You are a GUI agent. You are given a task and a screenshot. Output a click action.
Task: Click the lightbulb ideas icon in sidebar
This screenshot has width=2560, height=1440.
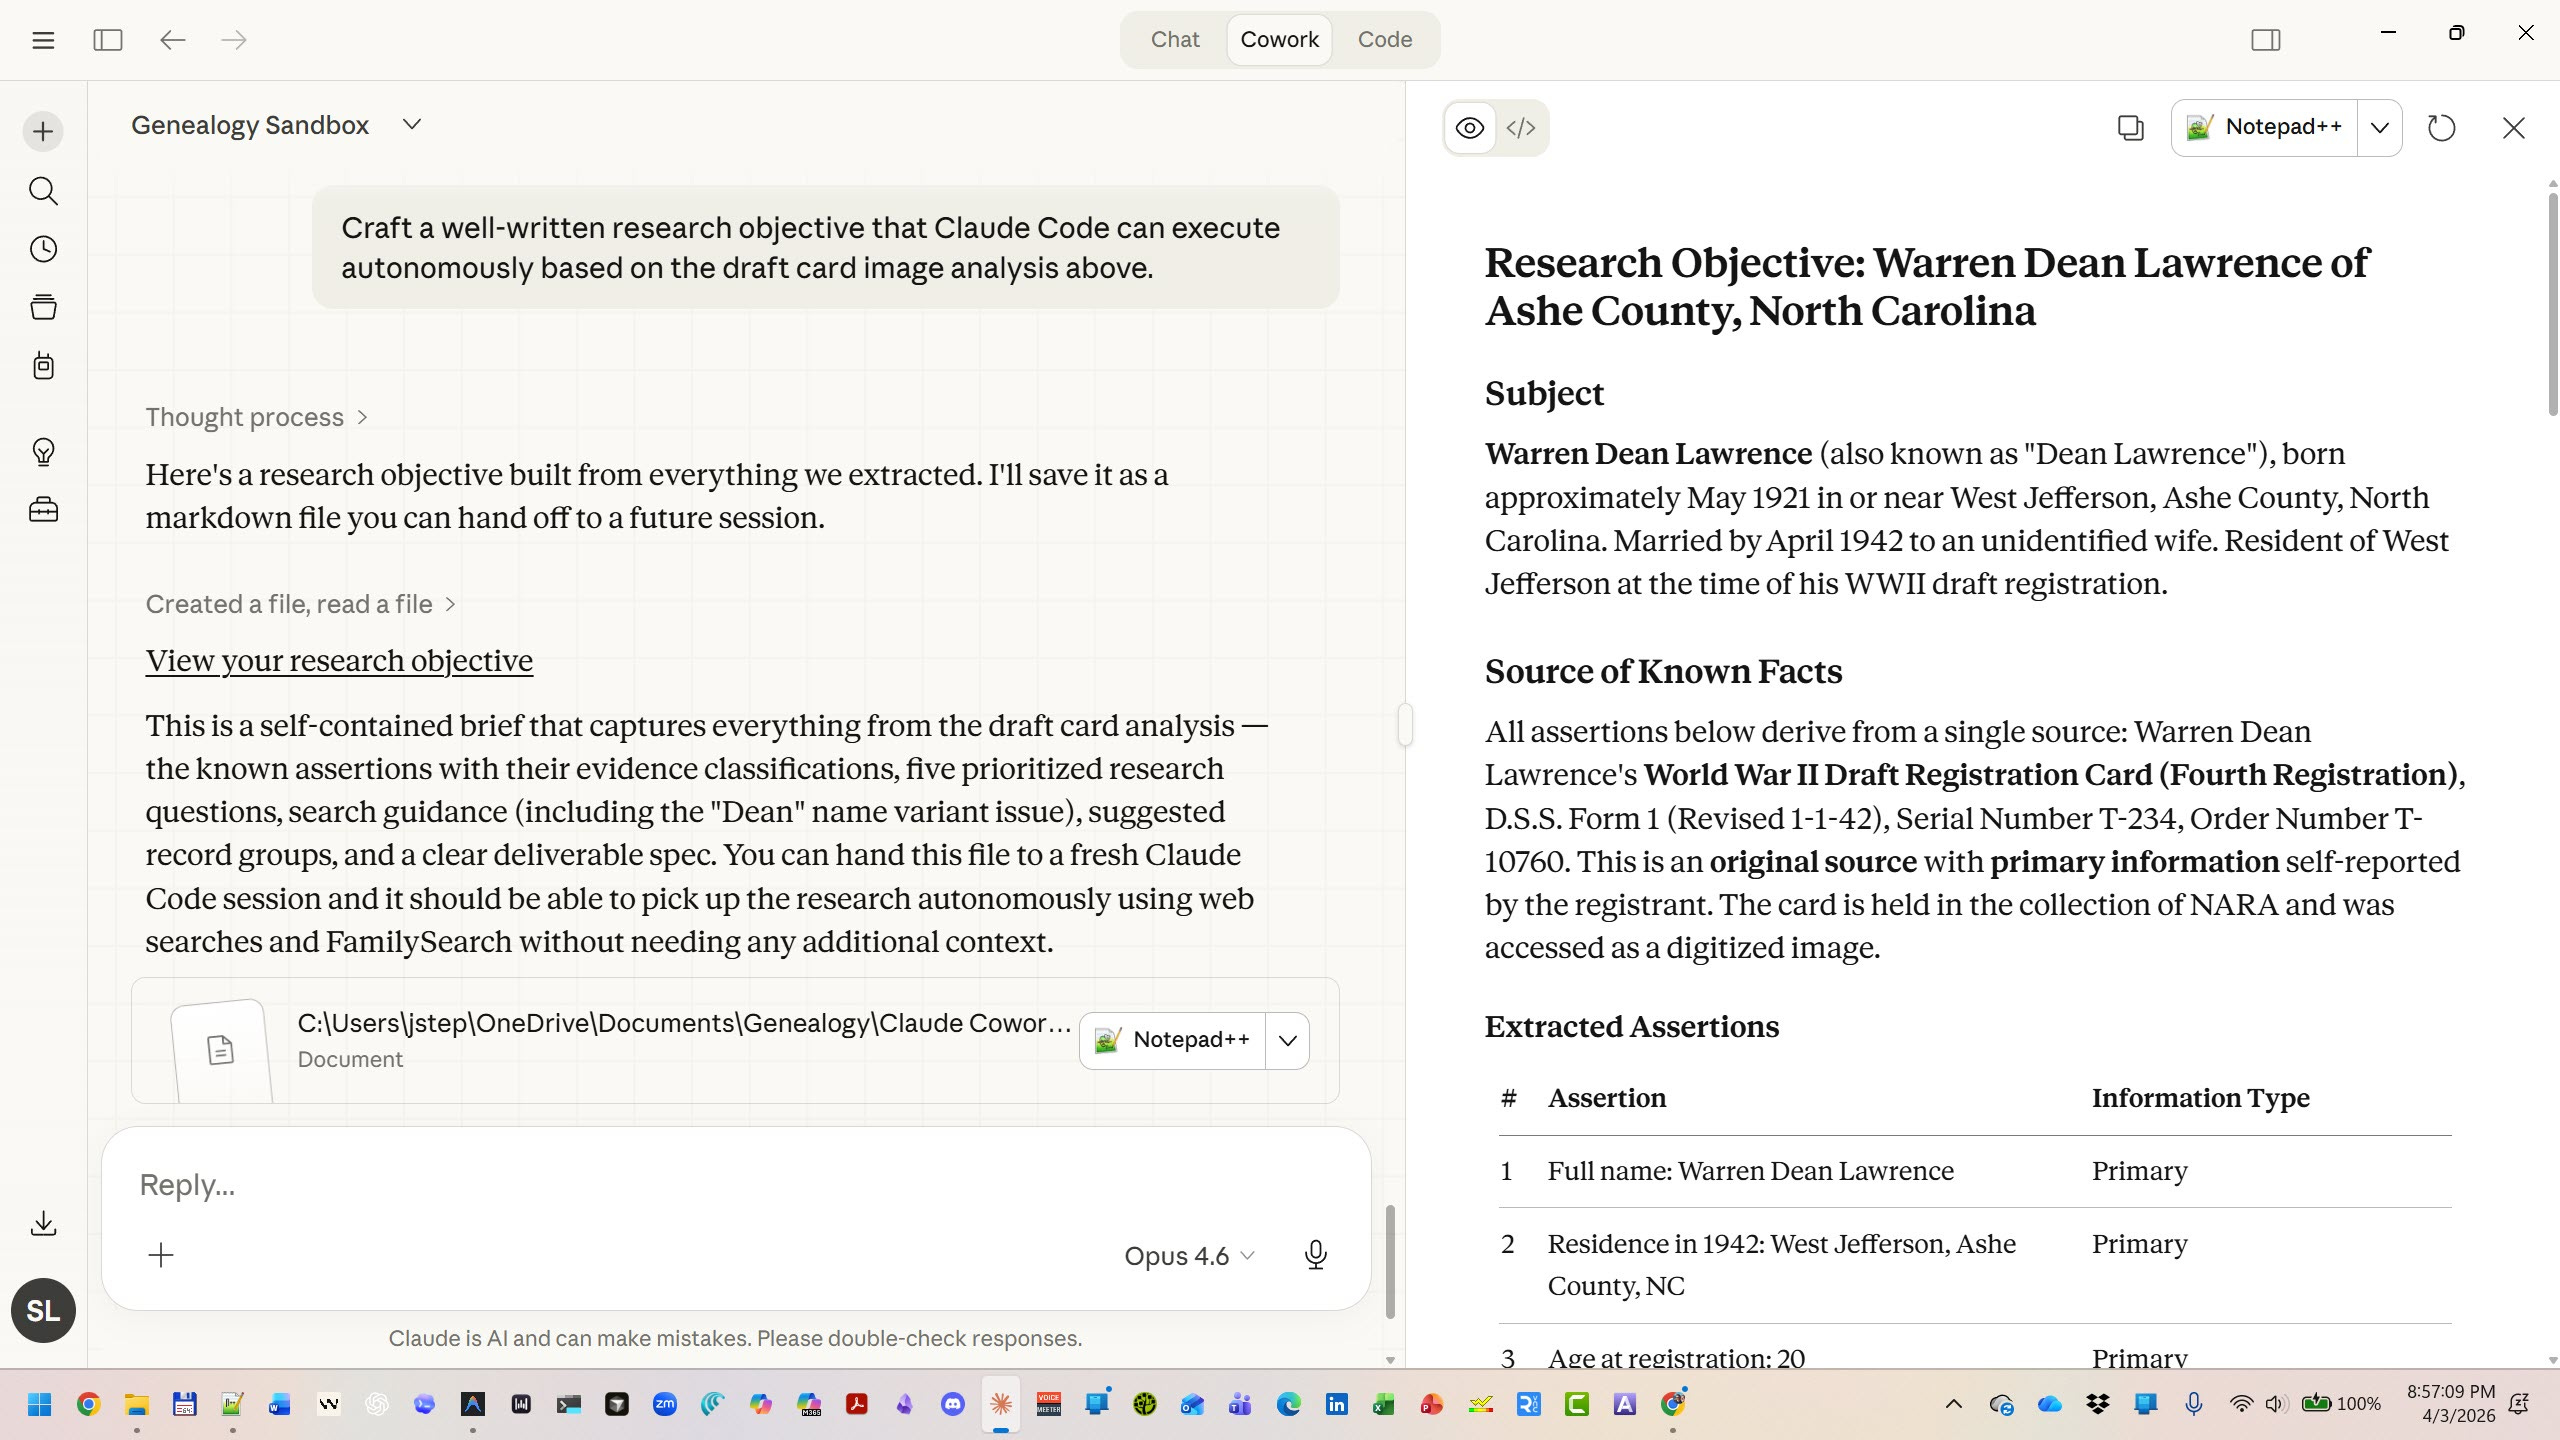tap(43, 452)
